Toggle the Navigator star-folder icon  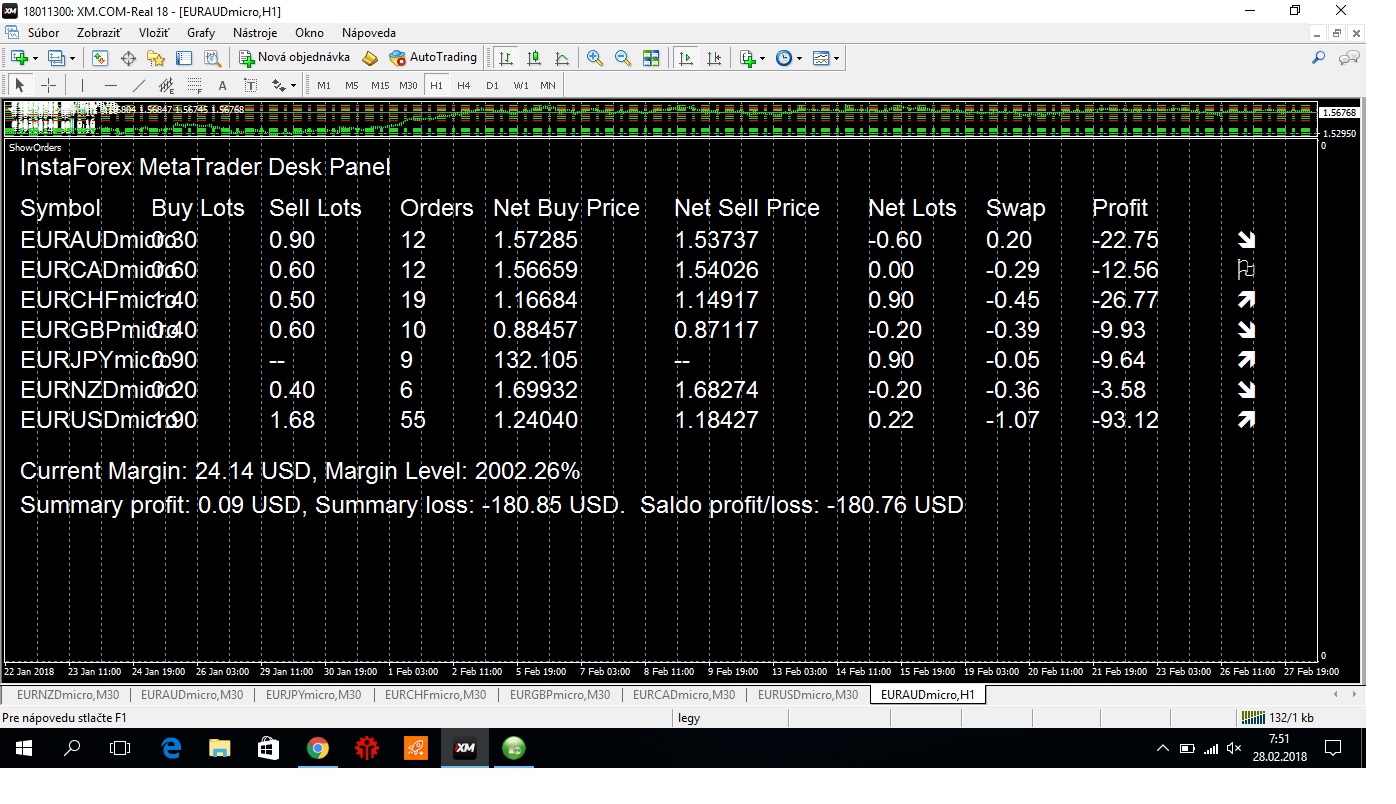[x=156, y=58]
